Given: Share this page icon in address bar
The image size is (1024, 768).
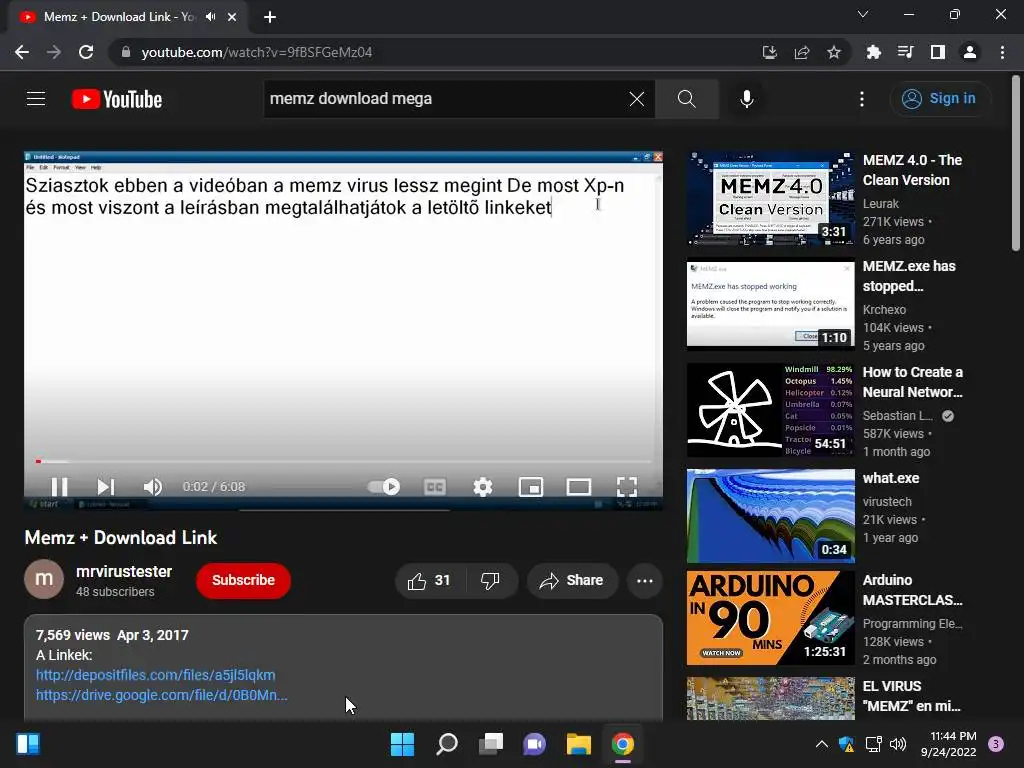Looking at the screenshot, I should (x=802, y=52).
